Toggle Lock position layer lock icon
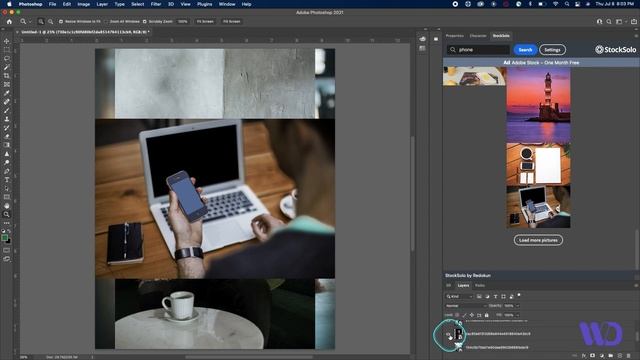This screenshot has width=640, height=360. tap(472, 315)
